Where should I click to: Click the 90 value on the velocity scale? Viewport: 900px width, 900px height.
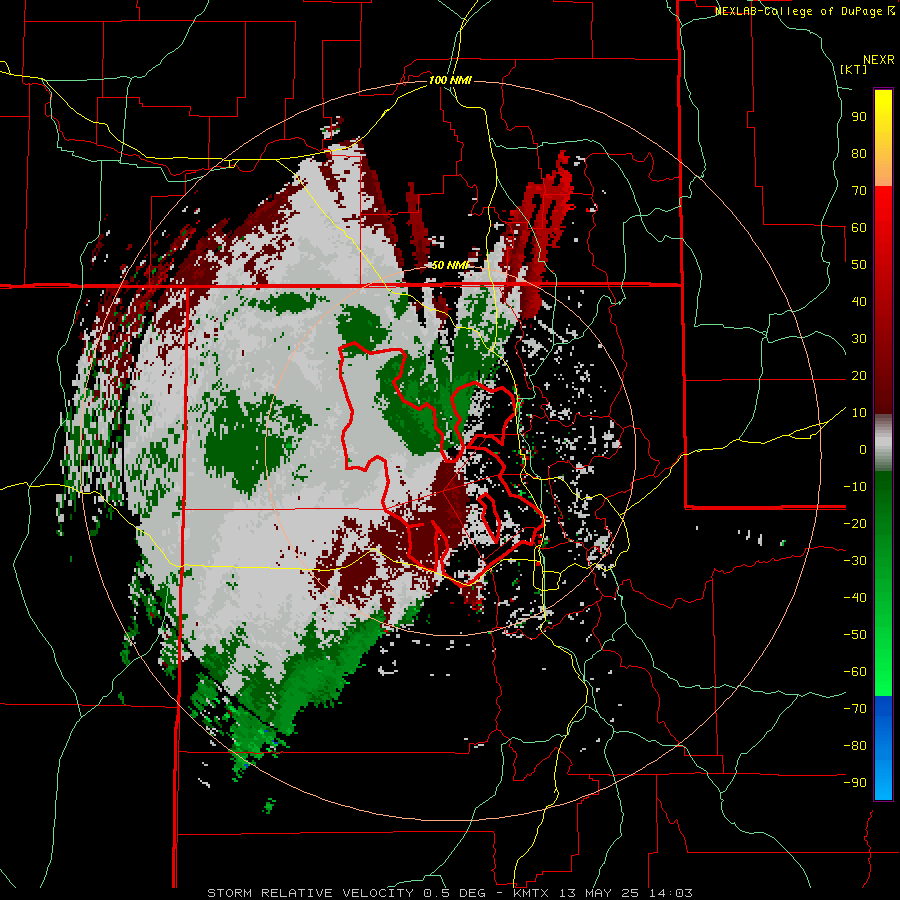859,117
